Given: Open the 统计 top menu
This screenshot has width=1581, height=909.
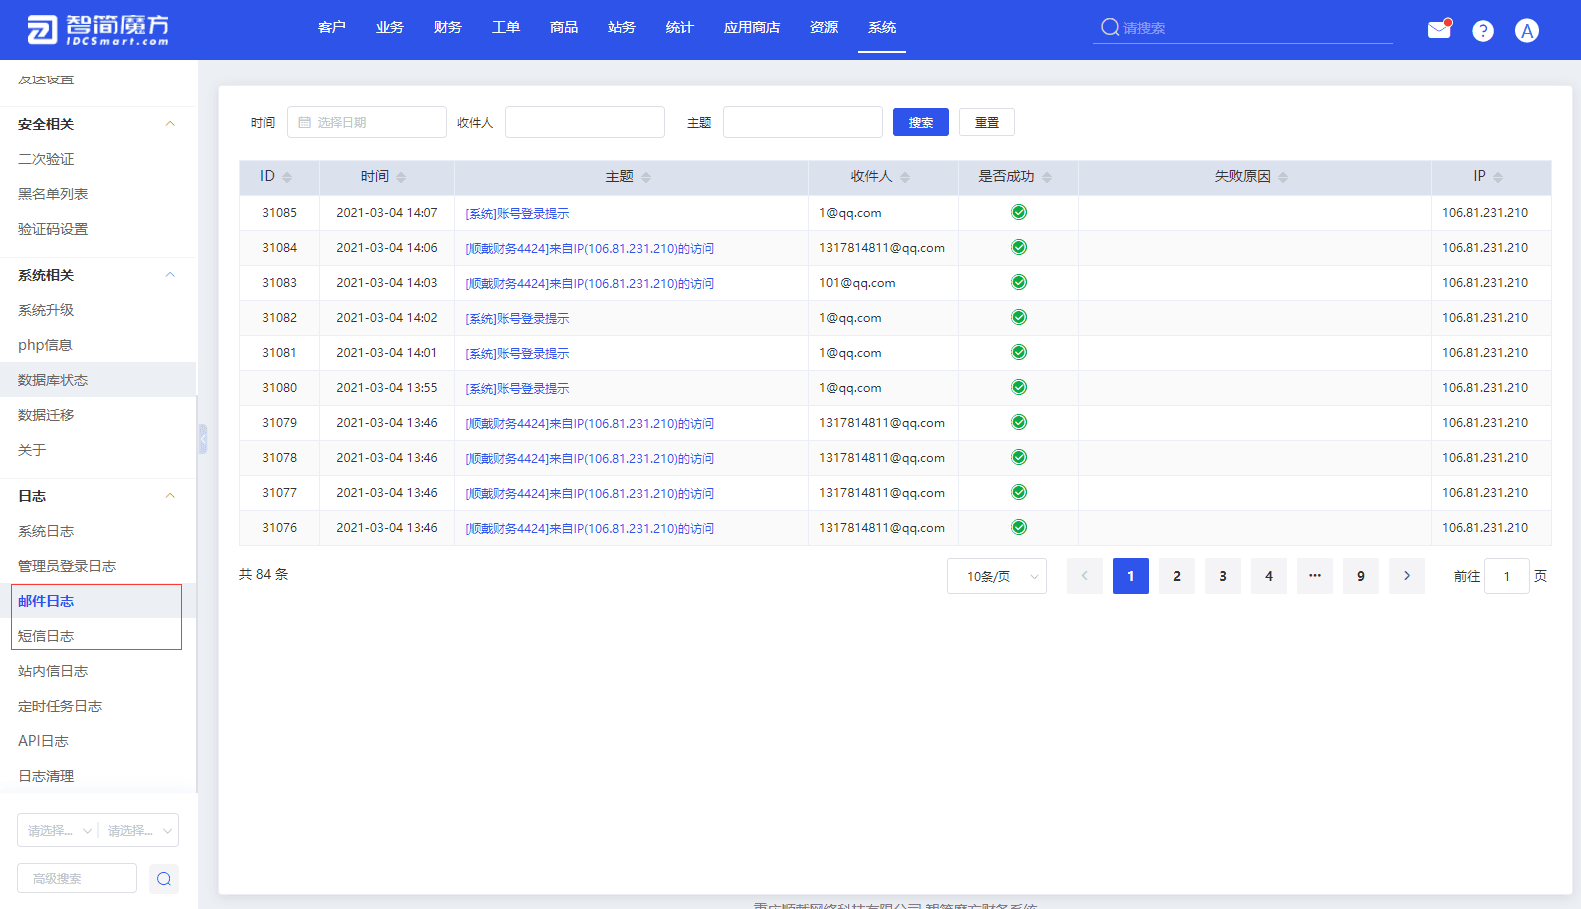Looking at the screenshot, I should [x=680, y=27].
